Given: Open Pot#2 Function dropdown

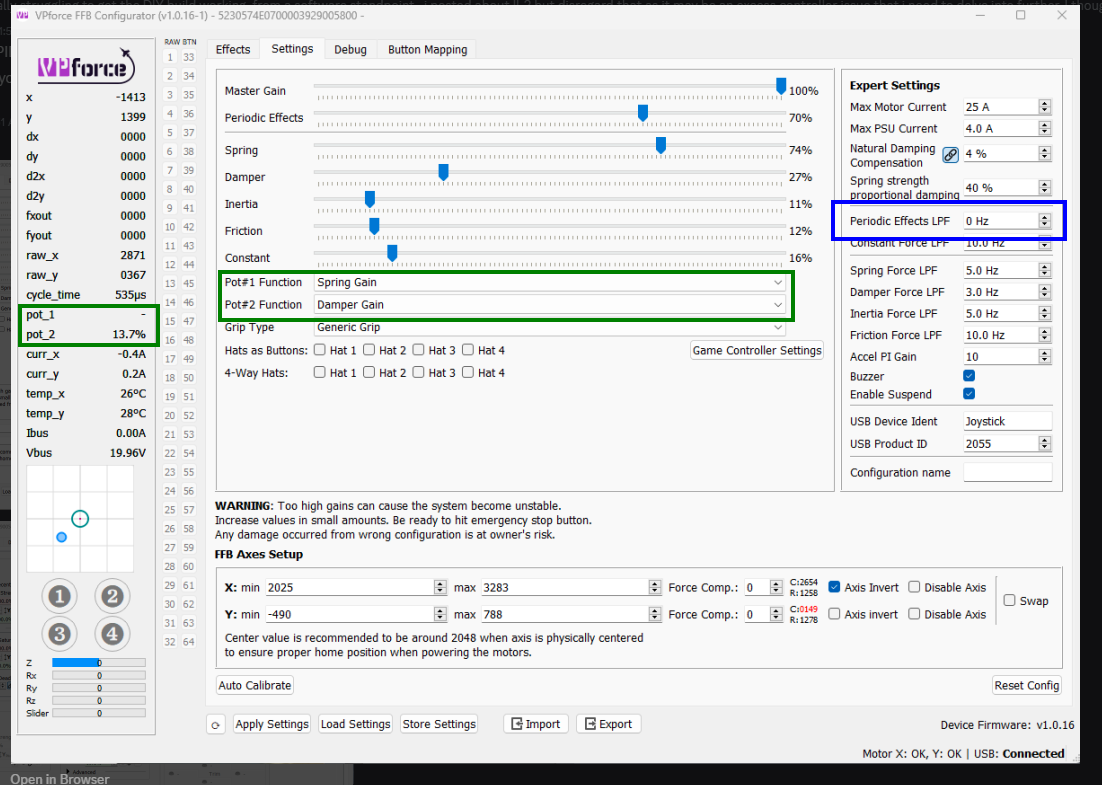Looking at the screenshot, I should 550,305.
